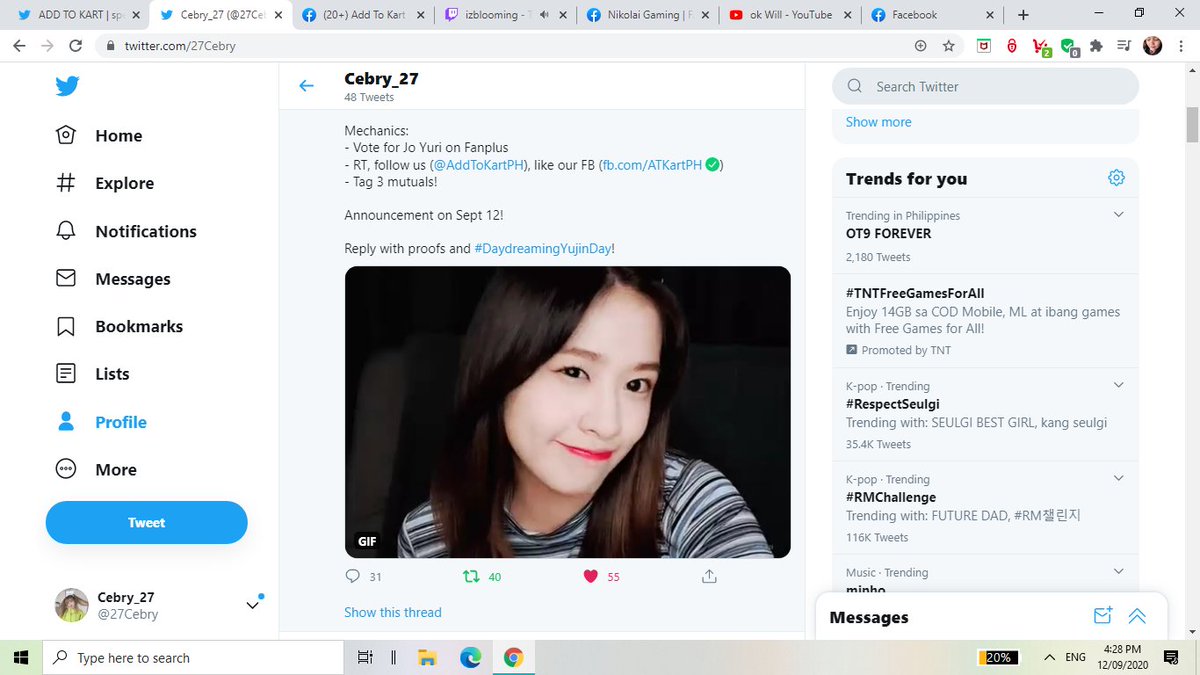Open the McAfee extension icon

(984, 46)
